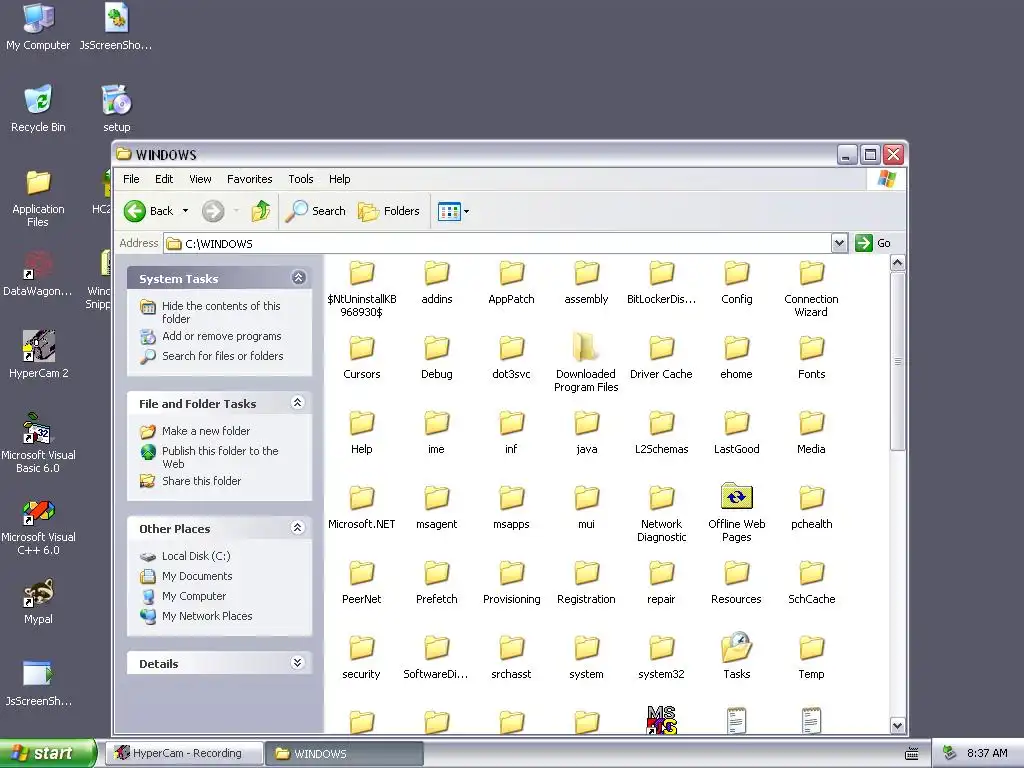Select the My Computer desktop icon
The height and width of the screenshot is (768, 1024).
[38, 27]
